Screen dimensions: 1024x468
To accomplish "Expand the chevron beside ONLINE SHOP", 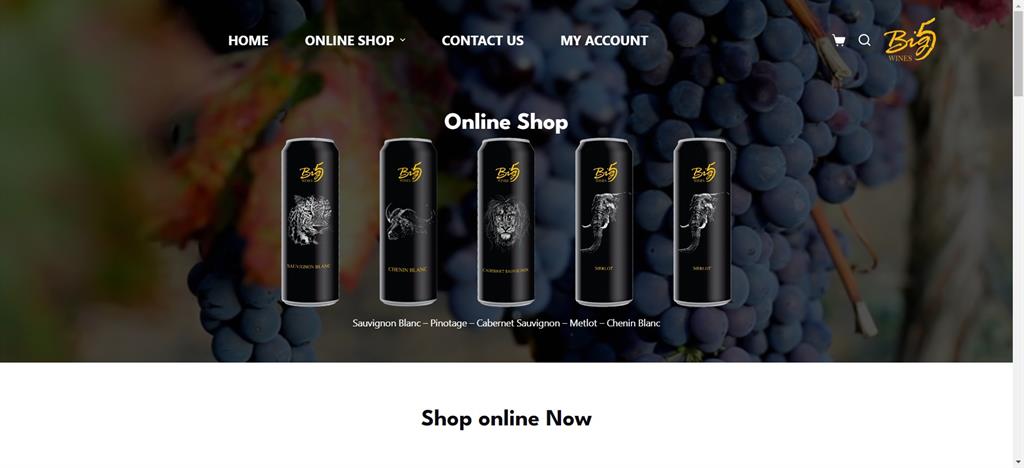I will click(x=402, y=40).
